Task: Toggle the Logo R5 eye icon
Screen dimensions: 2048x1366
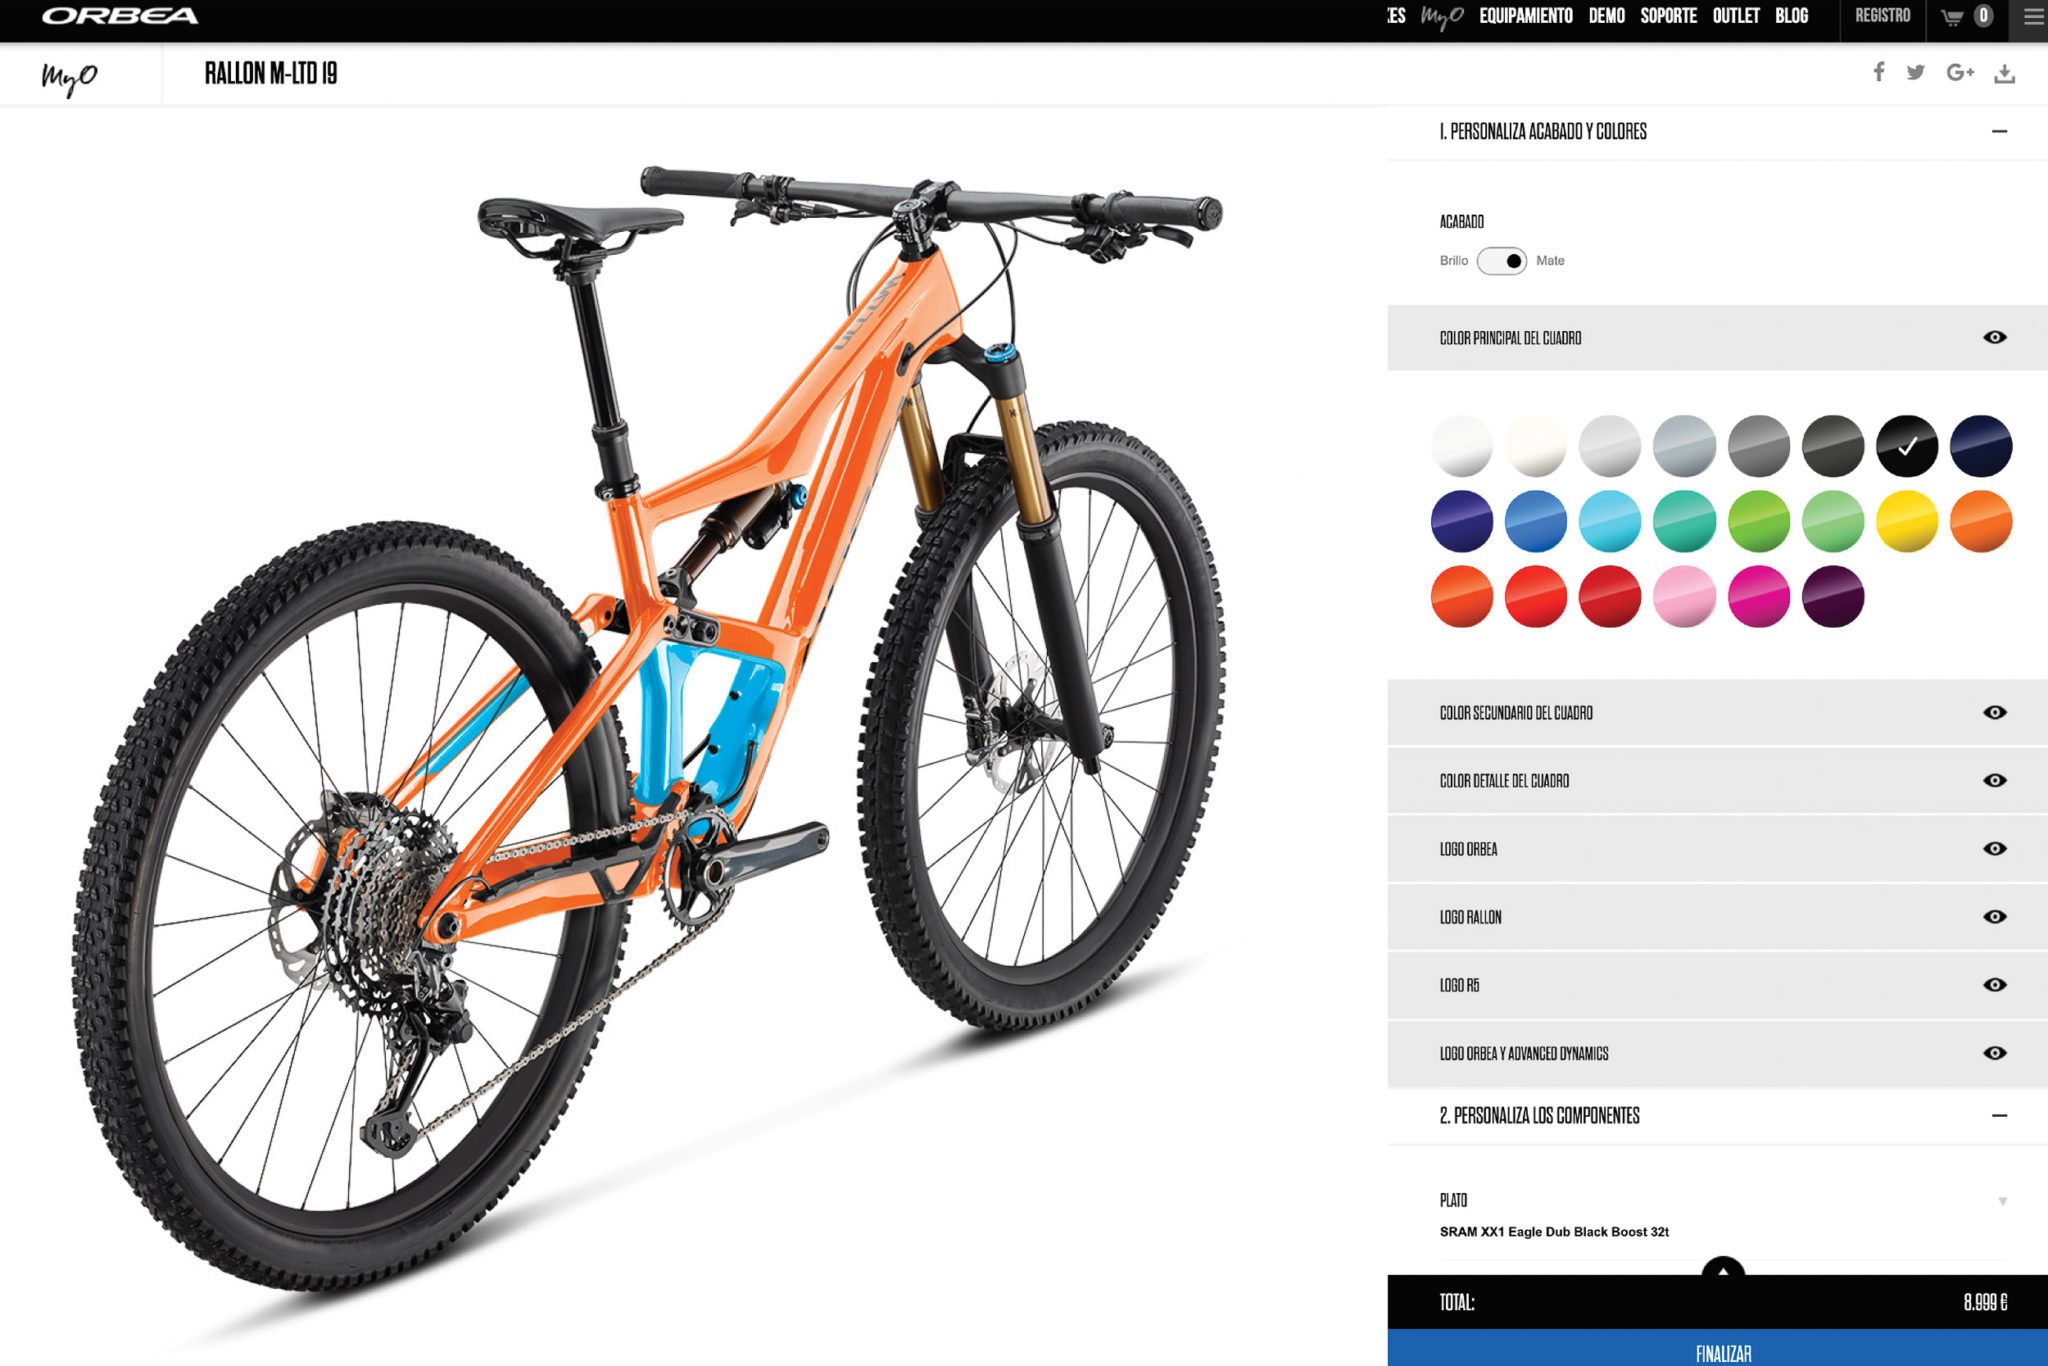Action: pos(1994,984)
